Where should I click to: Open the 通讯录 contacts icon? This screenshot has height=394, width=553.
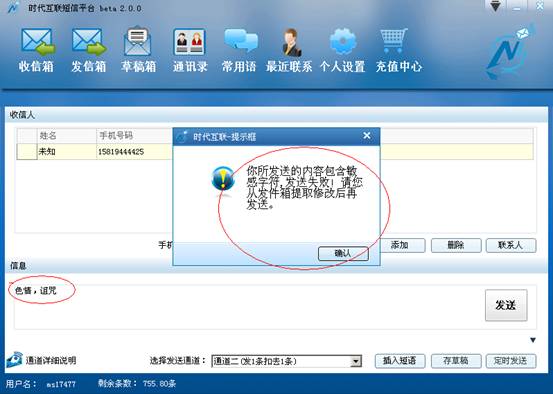pos(190,42)
